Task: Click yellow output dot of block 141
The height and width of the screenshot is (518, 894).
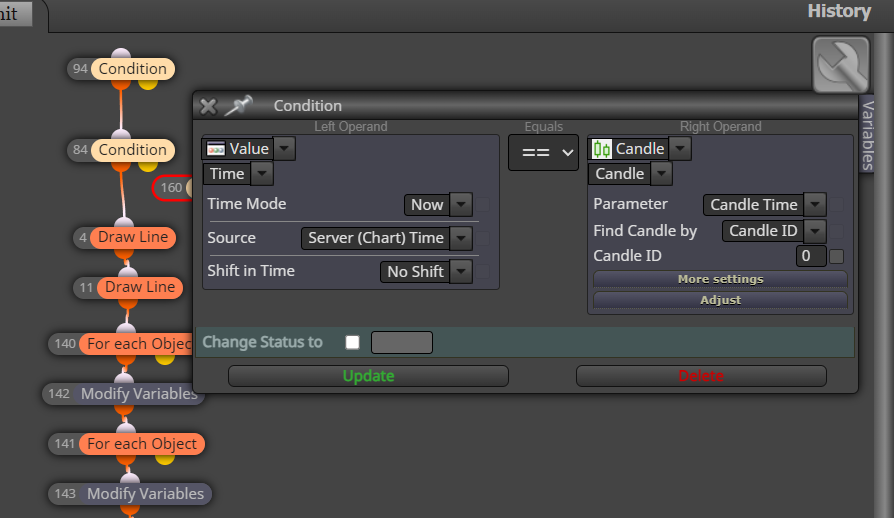Action: click(165, 459)
